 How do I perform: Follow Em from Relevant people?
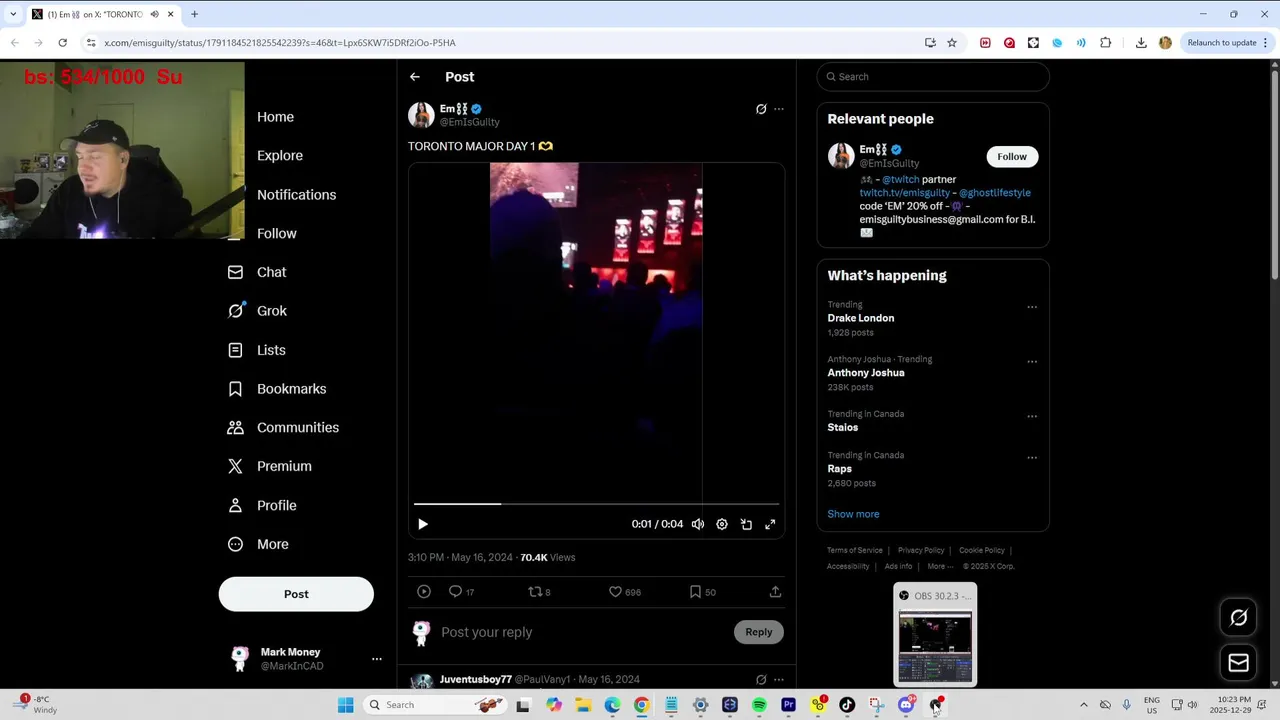pyautogui.click(x=1012, y=156)
